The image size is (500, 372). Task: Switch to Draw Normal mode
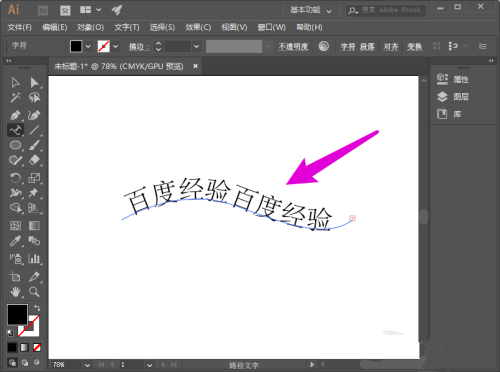12,362
